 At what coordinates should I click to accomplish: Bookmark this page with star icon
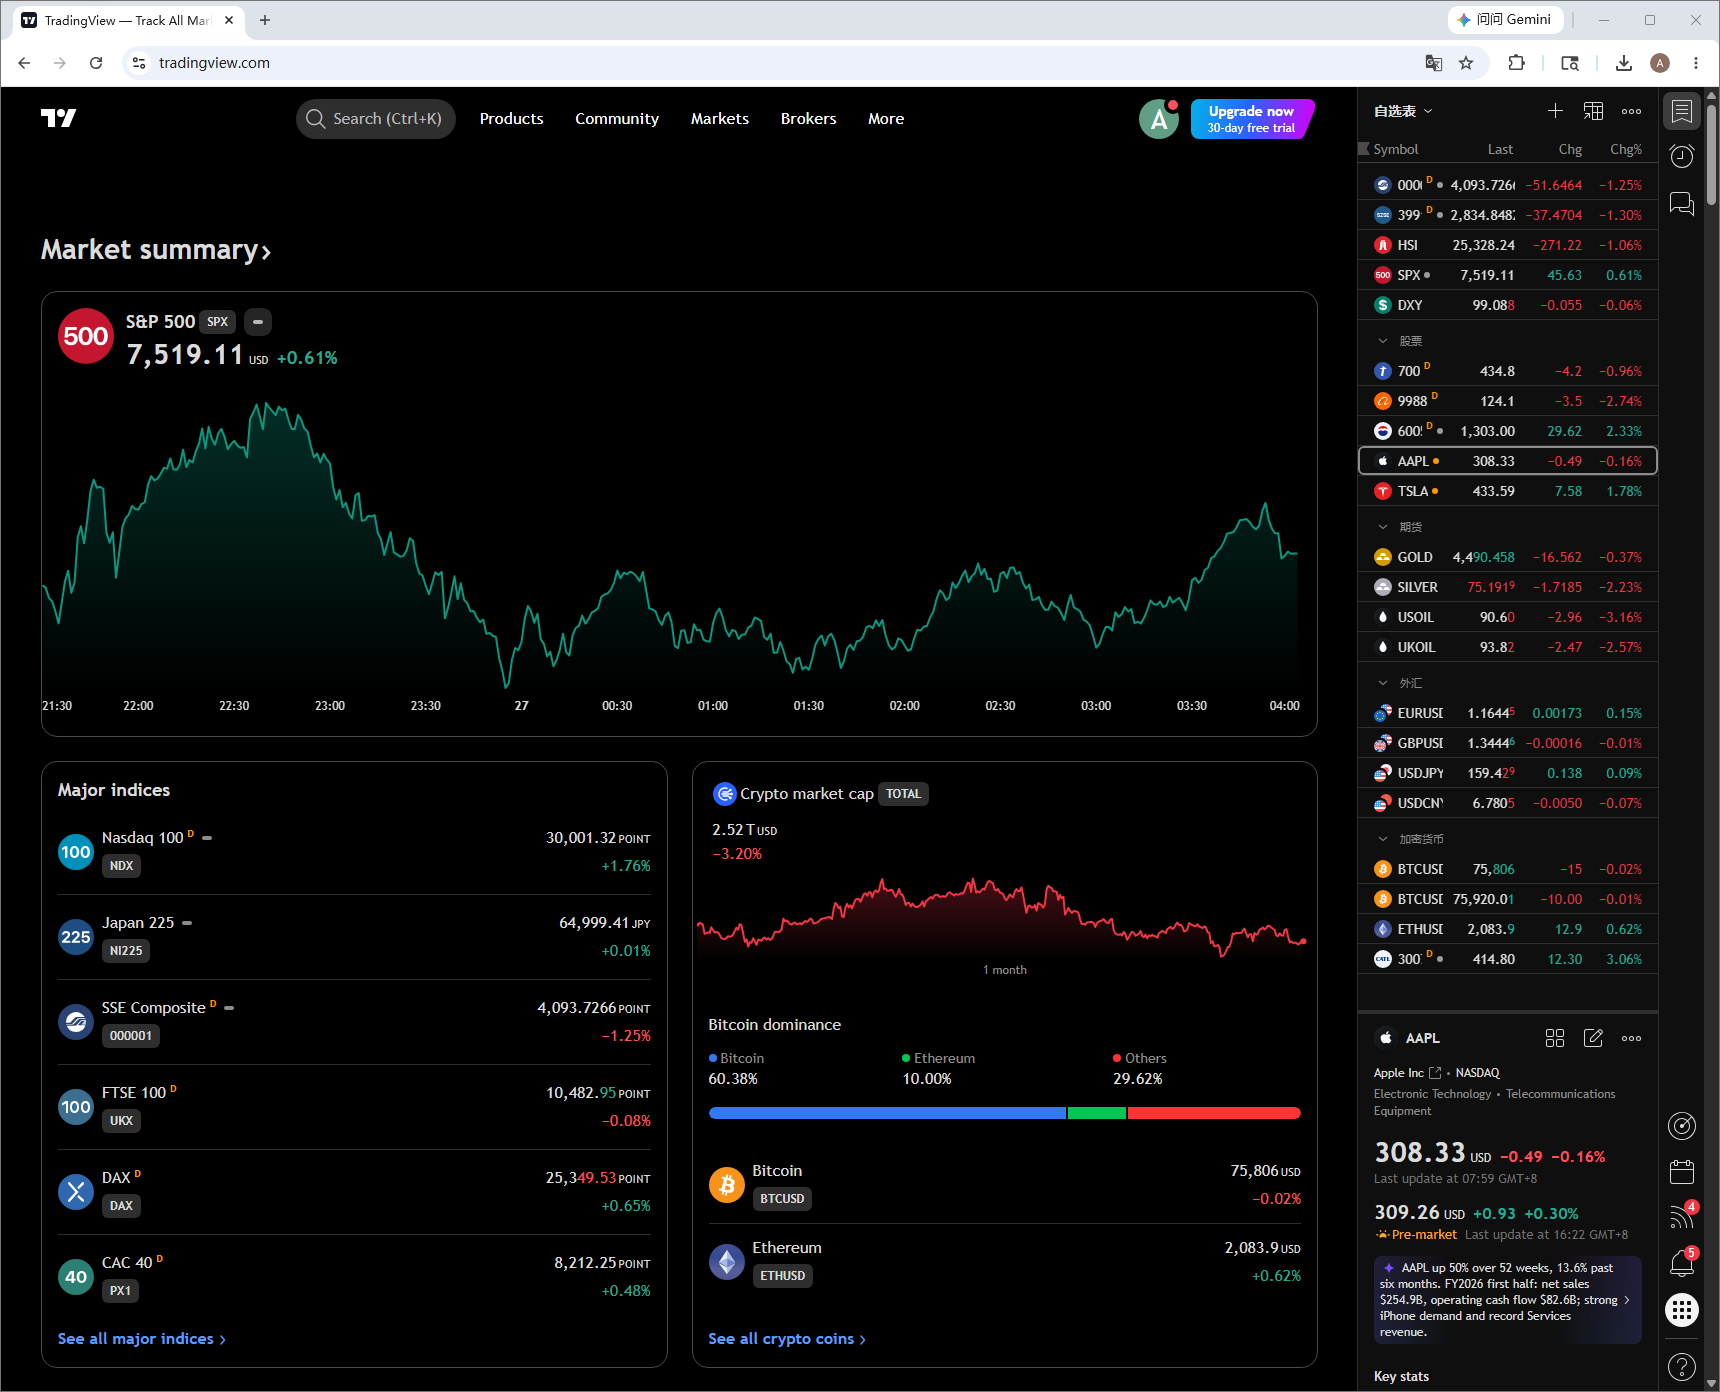pyautogui.click(x=1466, y=63)
